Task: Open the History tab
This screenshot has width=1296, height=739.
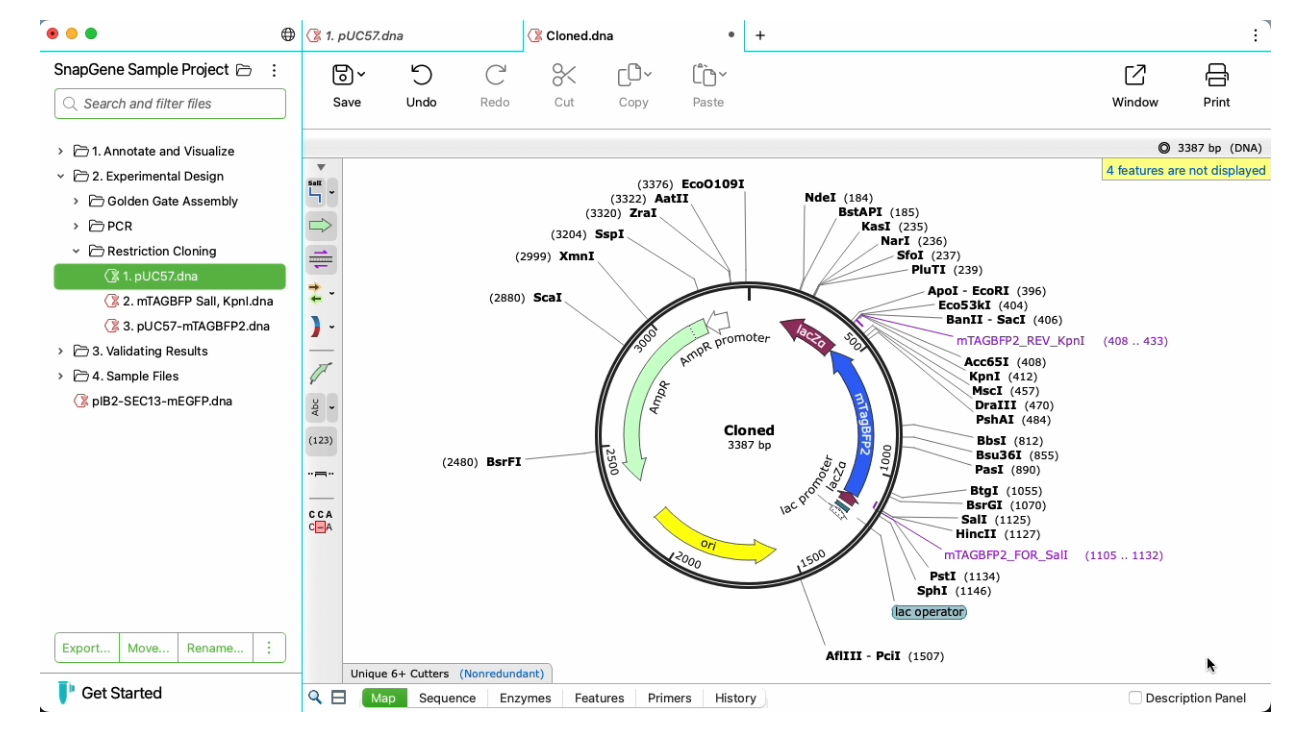Action: click(735, 698)
